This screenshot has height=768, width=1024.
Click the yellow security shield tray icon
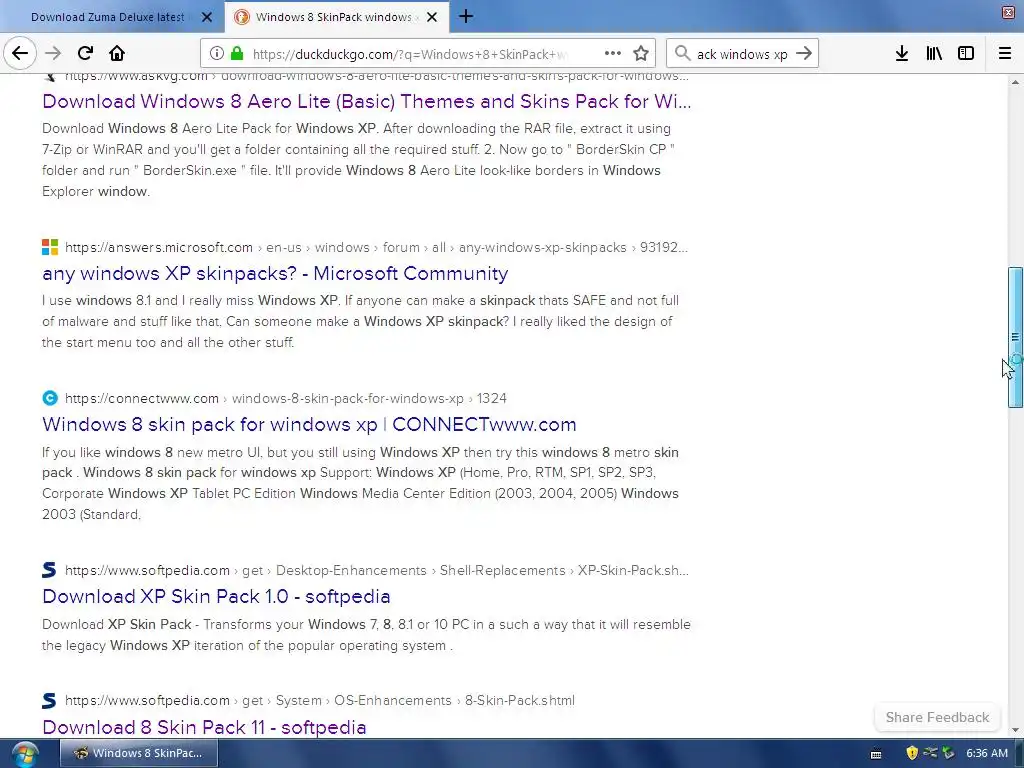[x=912, y=753]
